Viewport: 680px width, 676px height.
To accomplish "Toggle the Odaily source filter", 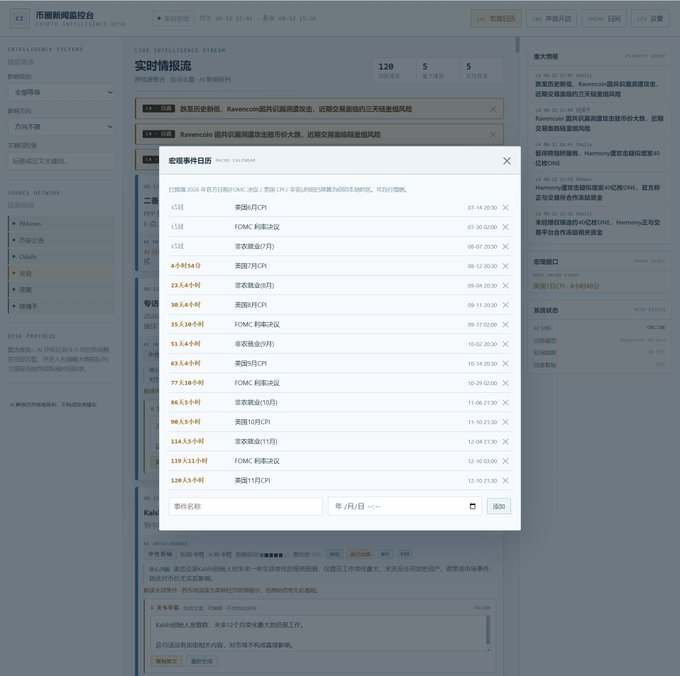I will coord(62,257).
